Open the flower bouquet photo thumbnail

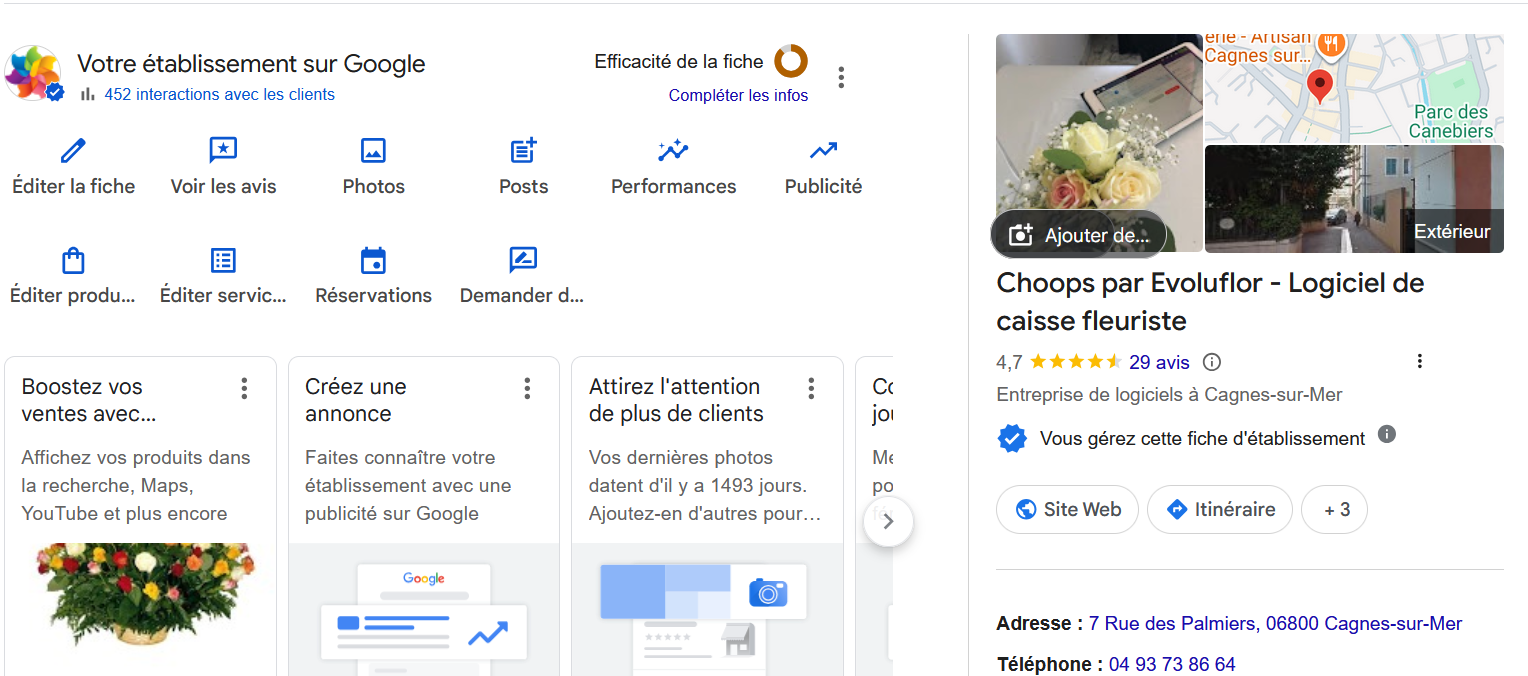[1099, 143]
